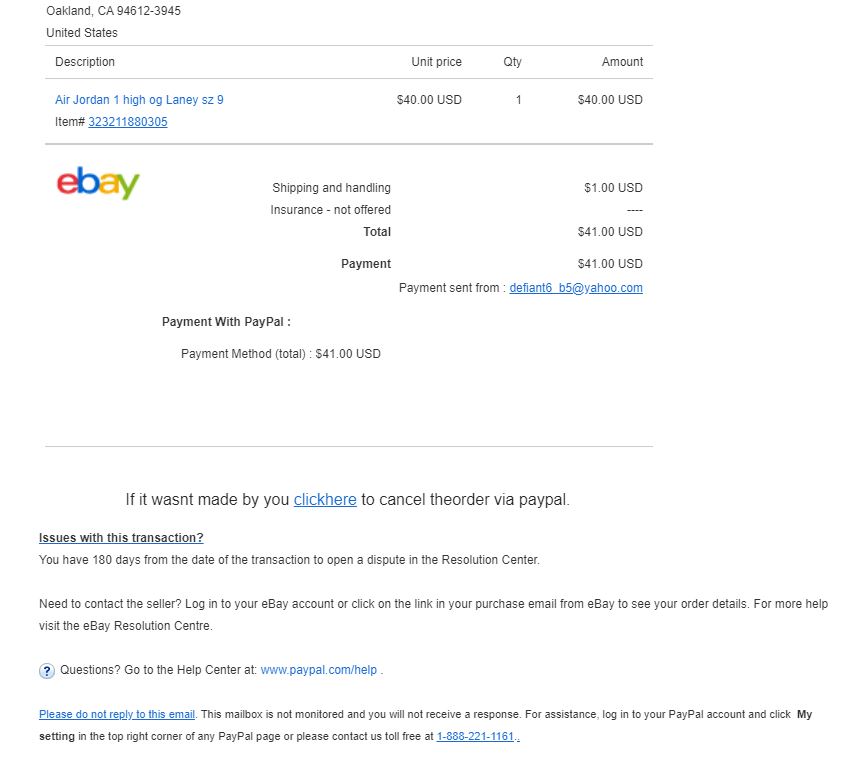Click the eBay logo

[x=98, y=183]
